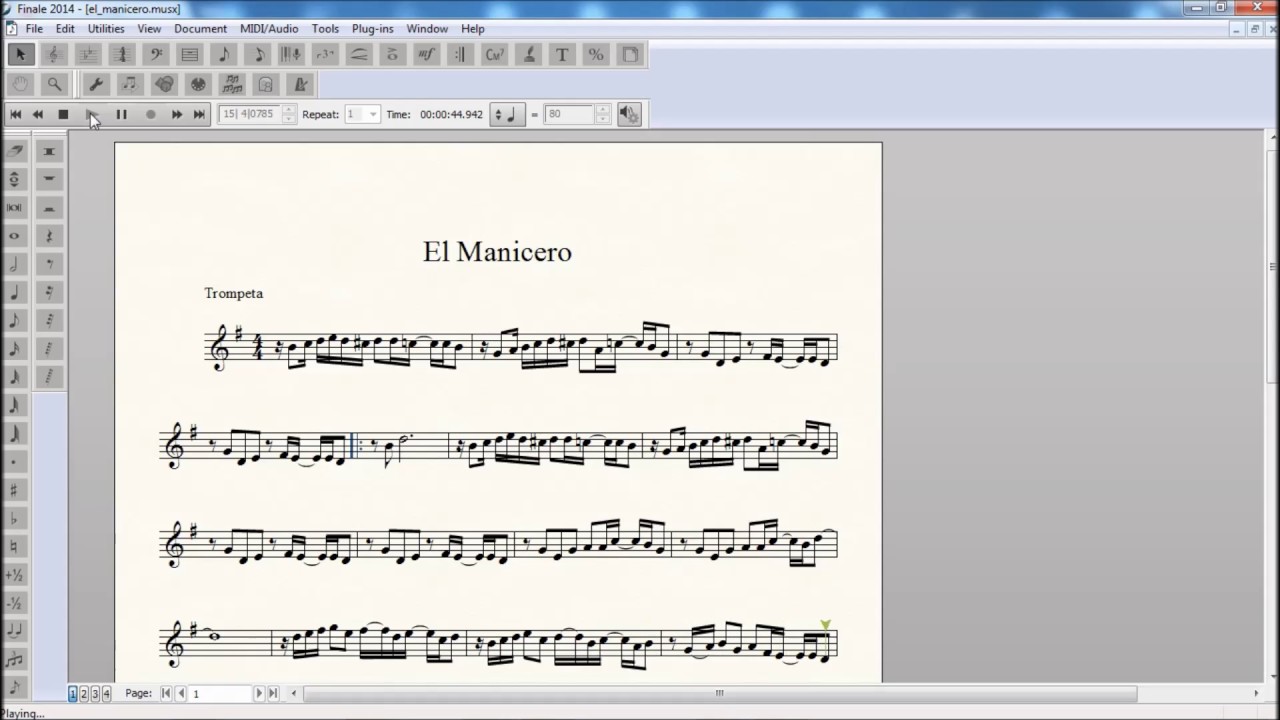This screenshot has width=1280, height=720.
Task: Open playback settings speaker icon
Action: coord(629,114)
